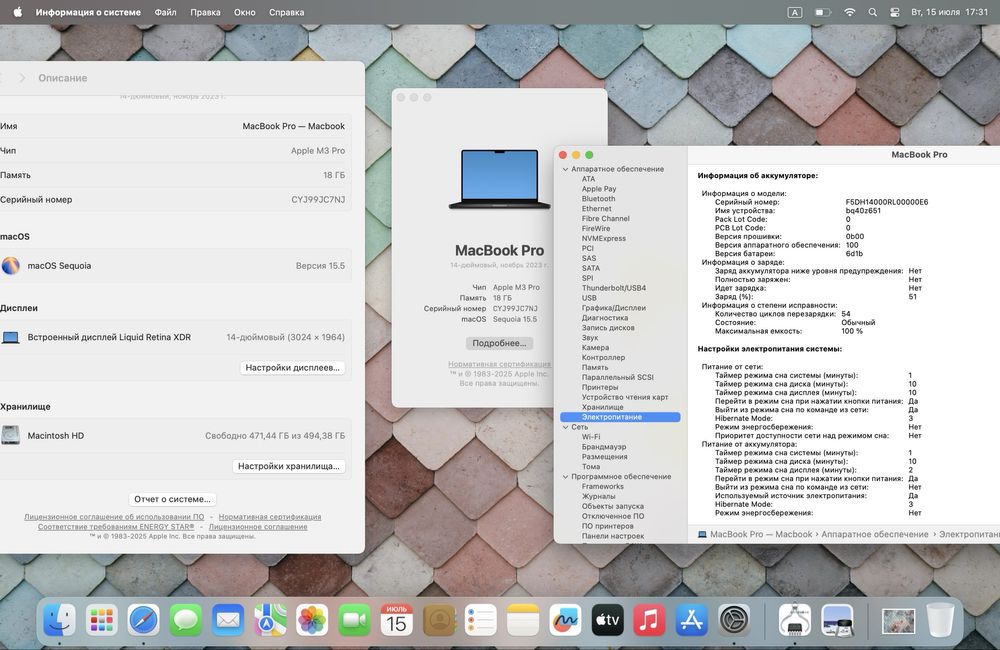Viewport: 1000px width, 650px height.
Task: Open Notes in the Dock
Action: [x=523, y=619]
